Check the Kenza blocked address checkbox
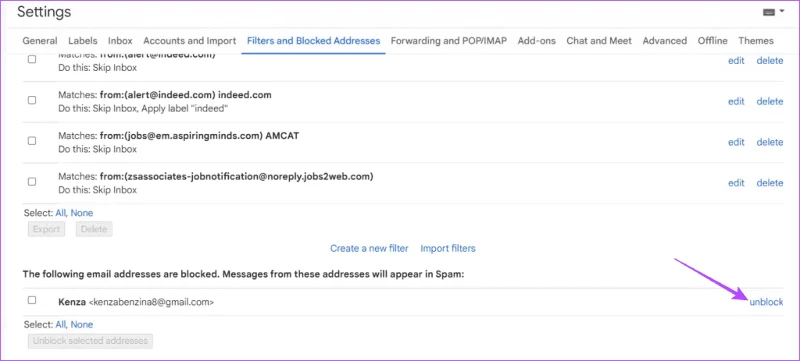Viewport: 800px width, 361px height. (x=32, y=300)
